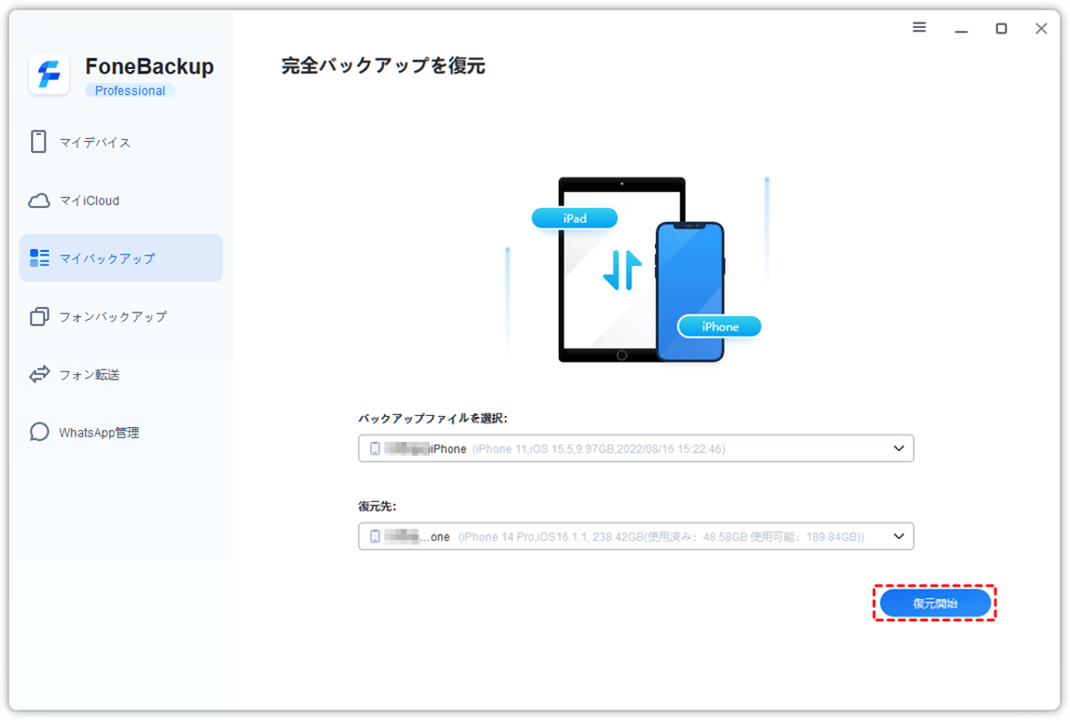1070x720 pixels.
Task: Click the マイバックアップ list icon
Action: pyautogui.click(x=40, y=258)
